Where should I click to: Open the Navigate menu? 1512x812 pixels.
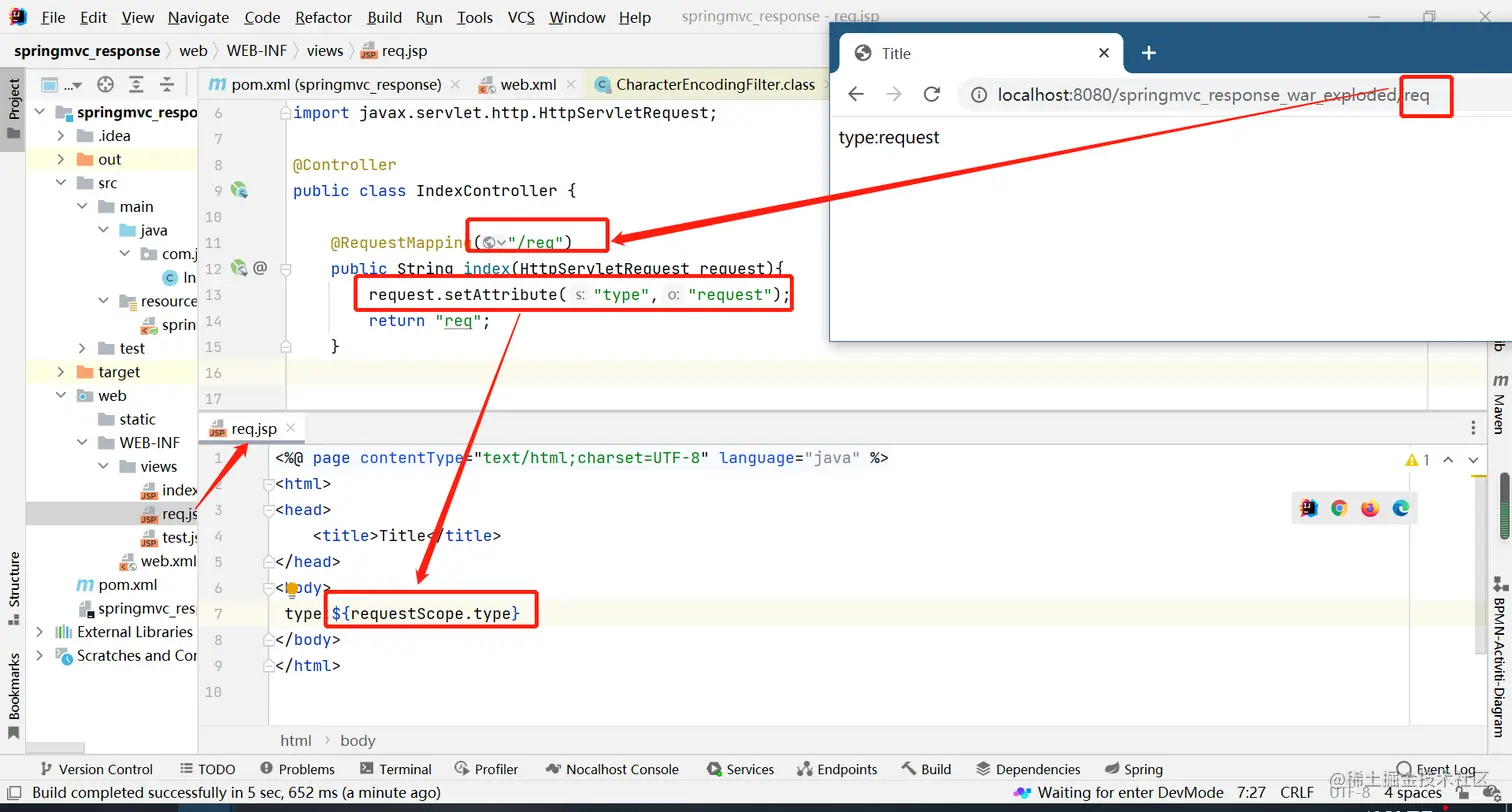tap(198, 17)
